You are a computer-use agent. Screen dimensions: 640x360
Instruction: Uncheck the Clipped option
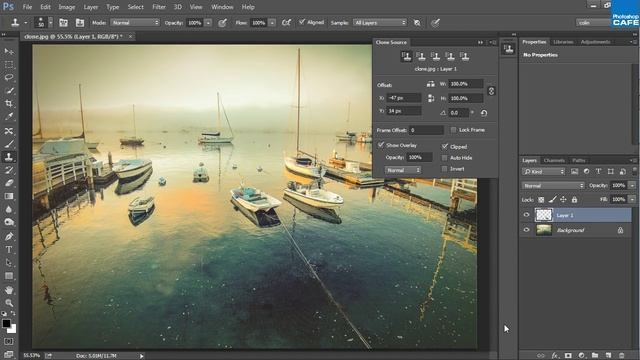(x=444, y=146)
